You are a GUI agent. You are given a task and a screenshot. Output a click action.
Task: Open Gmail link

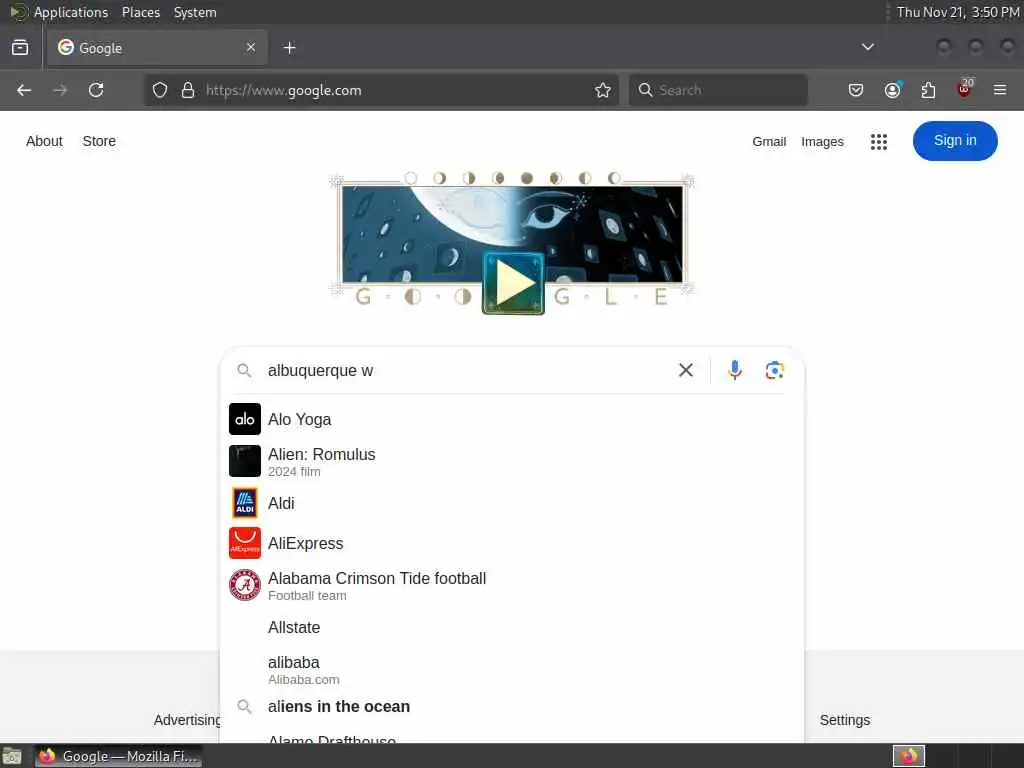769,142
